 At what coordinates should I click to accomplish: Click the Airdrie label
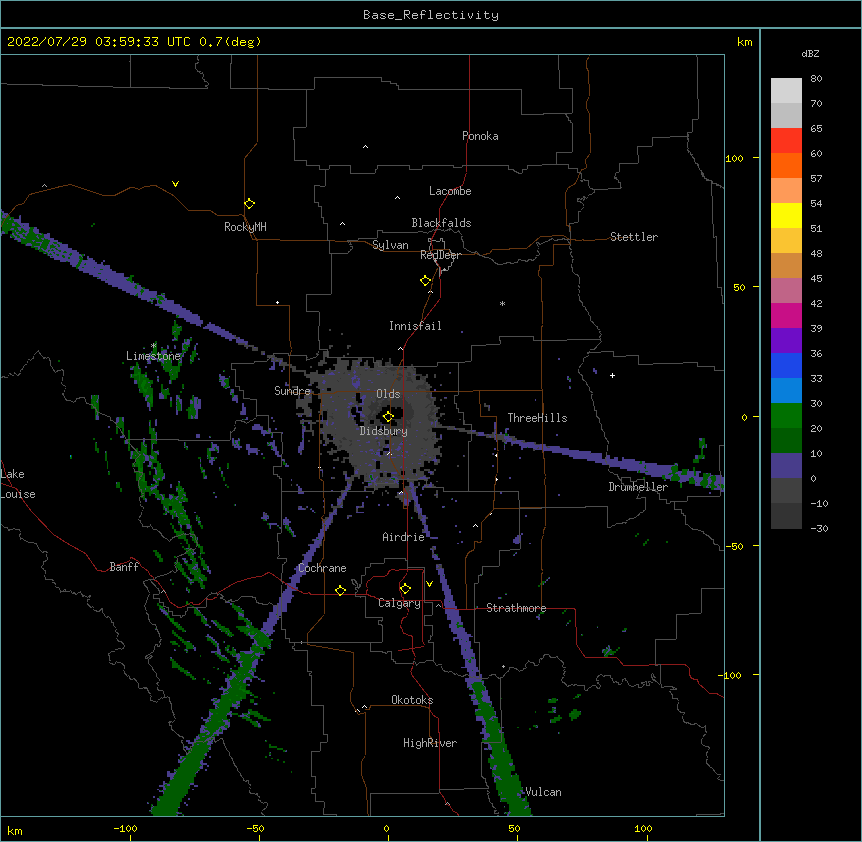404,537
